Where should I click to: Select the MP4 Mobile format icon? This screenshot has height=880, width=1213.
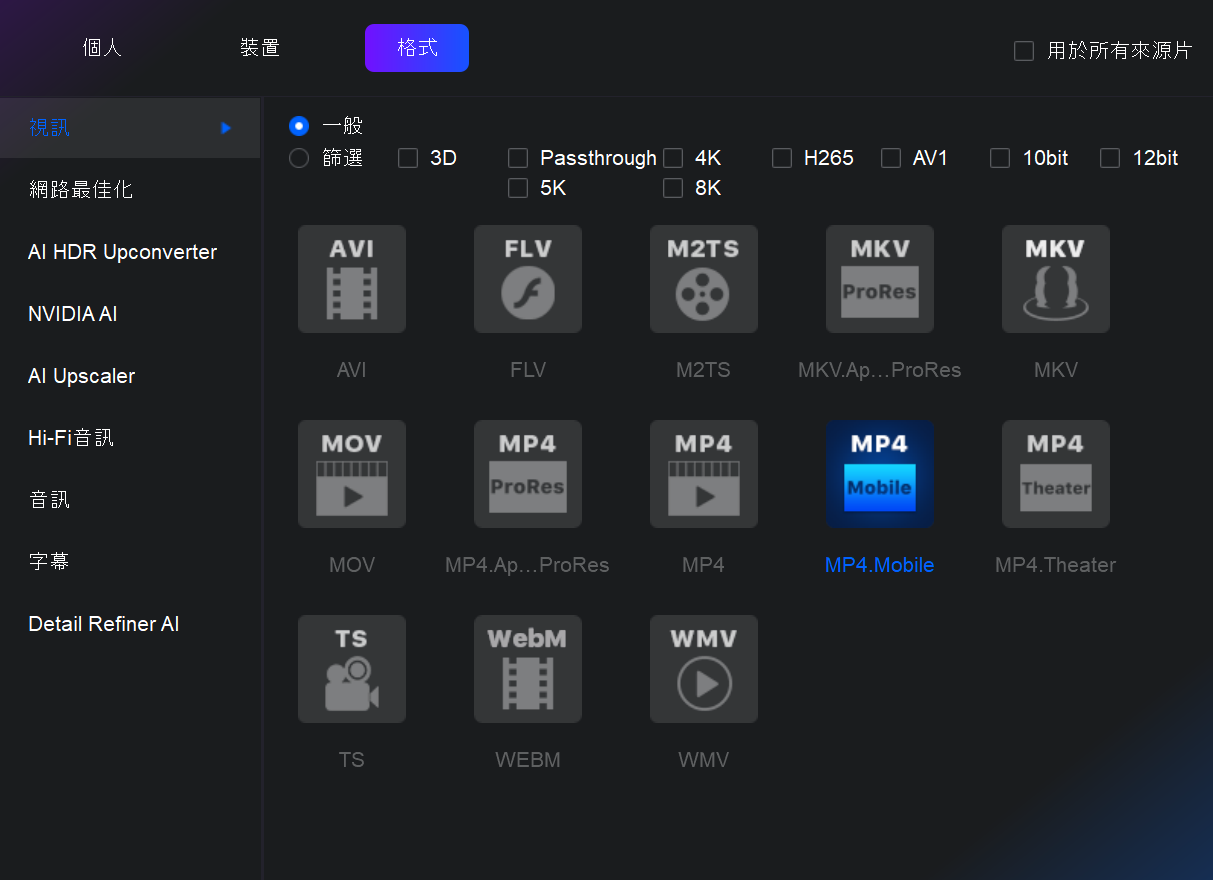[880, 474]
